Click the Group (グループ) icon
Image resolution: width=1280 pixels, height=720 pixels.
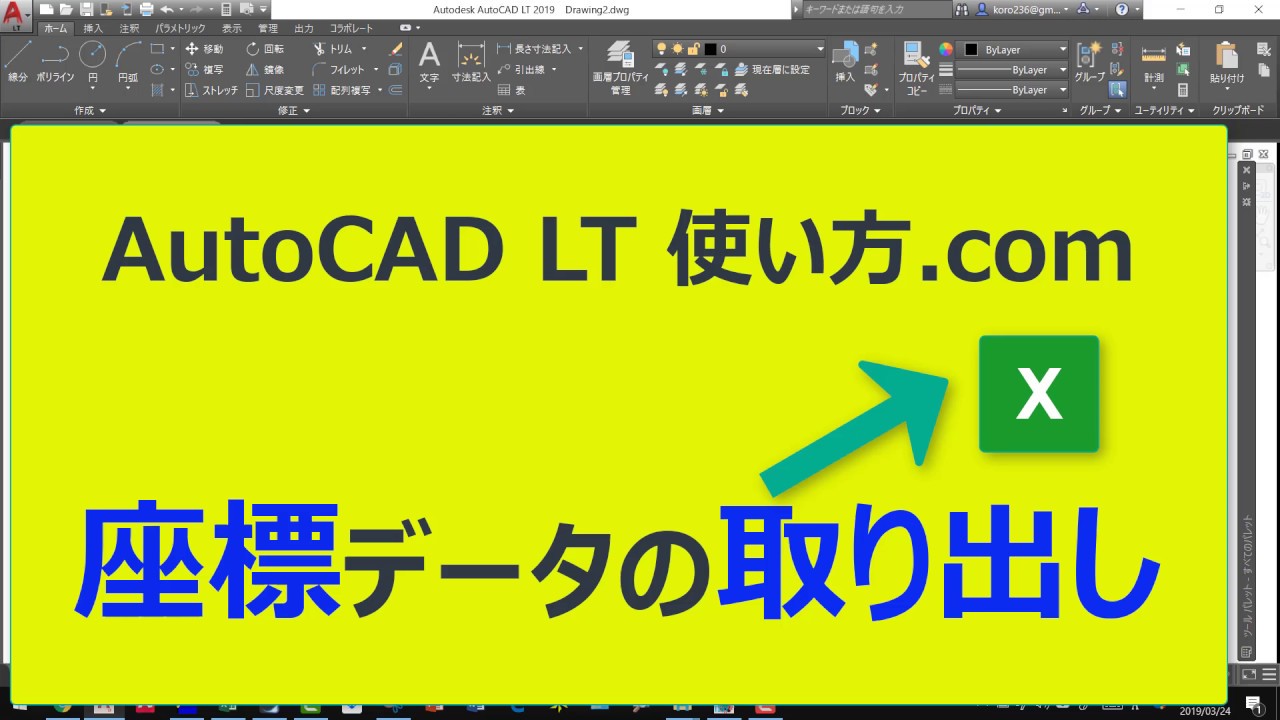point(1089,62)
